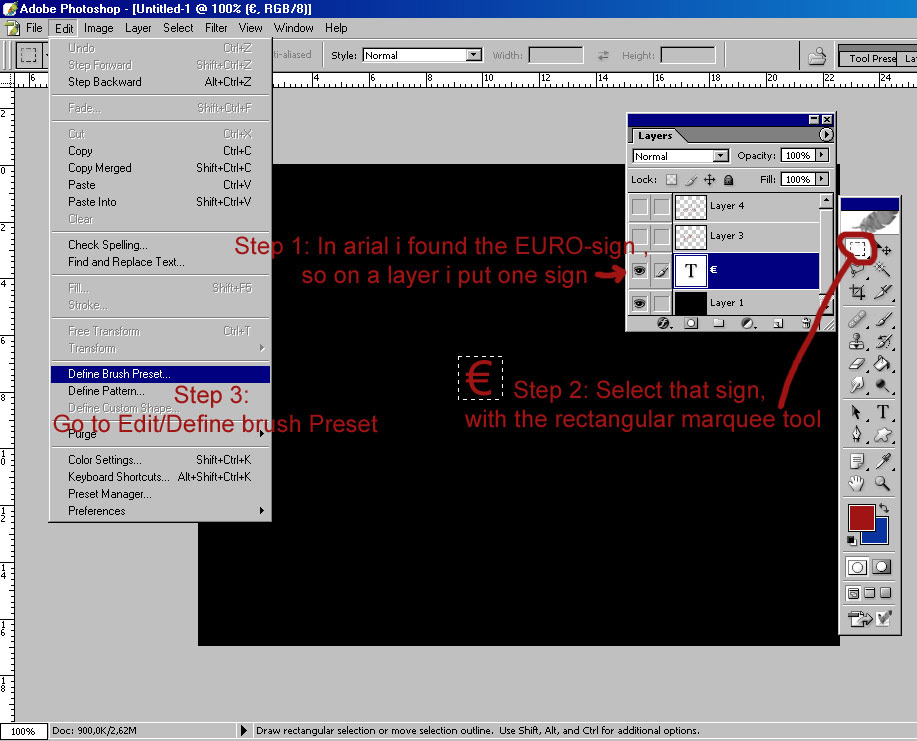Select the Layer 3 thumbnail
This screenshot has height=741, width=917.
coord(690,236)
